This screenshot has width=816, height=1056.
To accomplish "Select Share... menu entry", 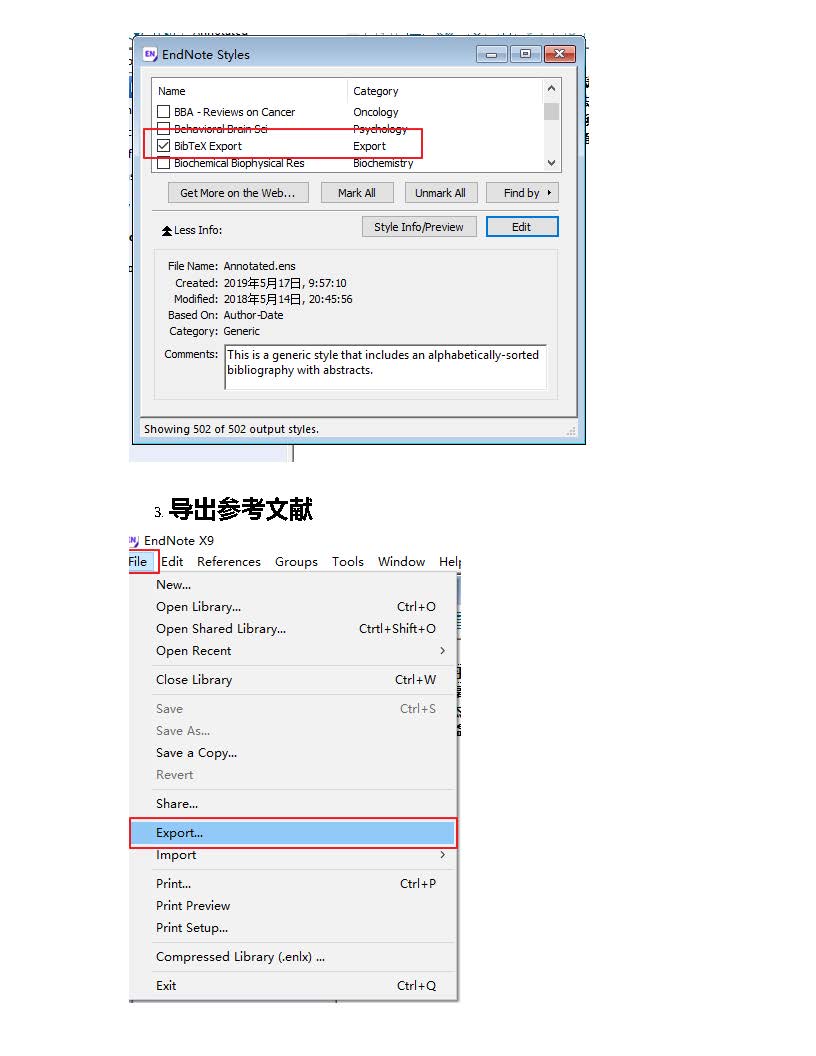I will click(x=293, y=804).
